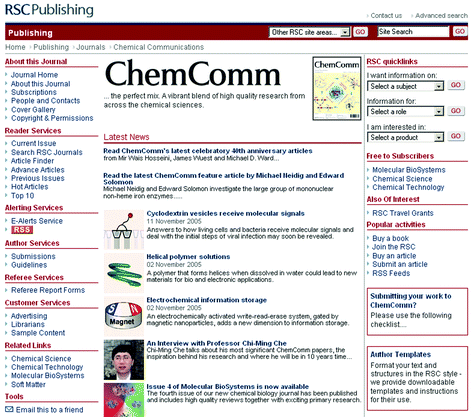
Task: Click GO next to Select a product
Action: coord(456,136)
